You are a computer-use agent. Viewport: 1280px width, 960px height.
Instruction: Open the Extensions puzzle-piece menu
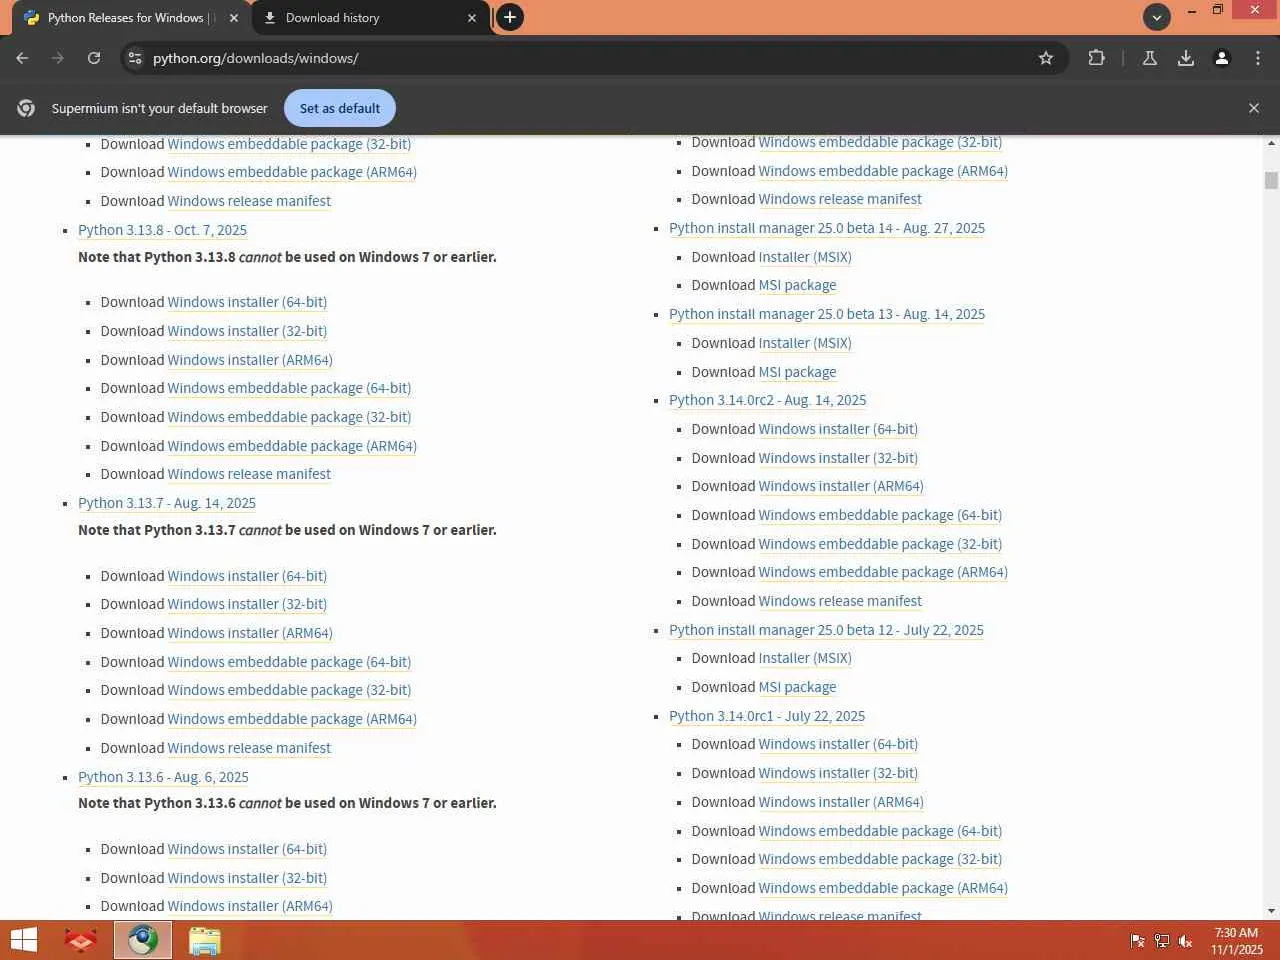tap(1096, 58)
